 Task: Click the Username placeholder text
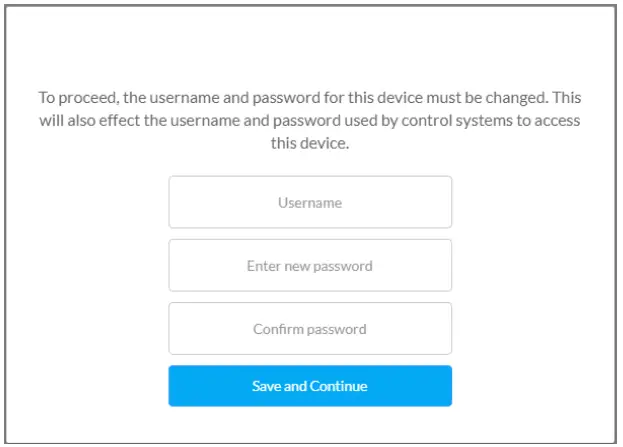point(310,203)
